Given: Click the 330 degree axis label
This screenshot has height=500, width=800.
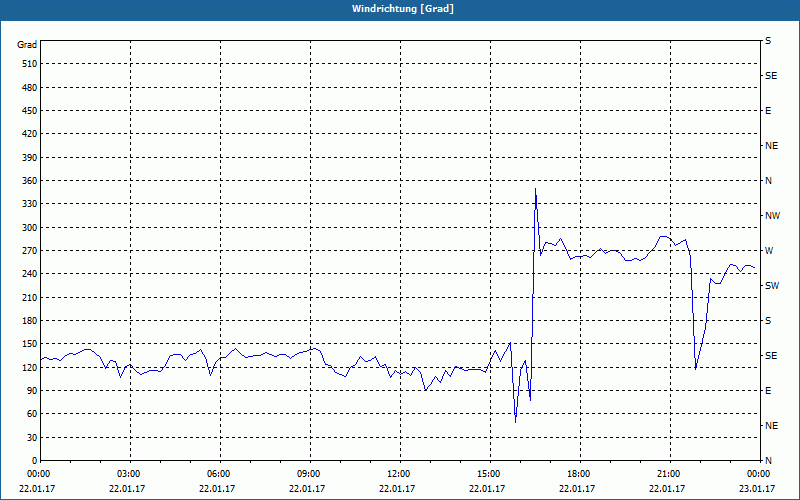Looking at the screenshot, I should (x=30, y=204).
